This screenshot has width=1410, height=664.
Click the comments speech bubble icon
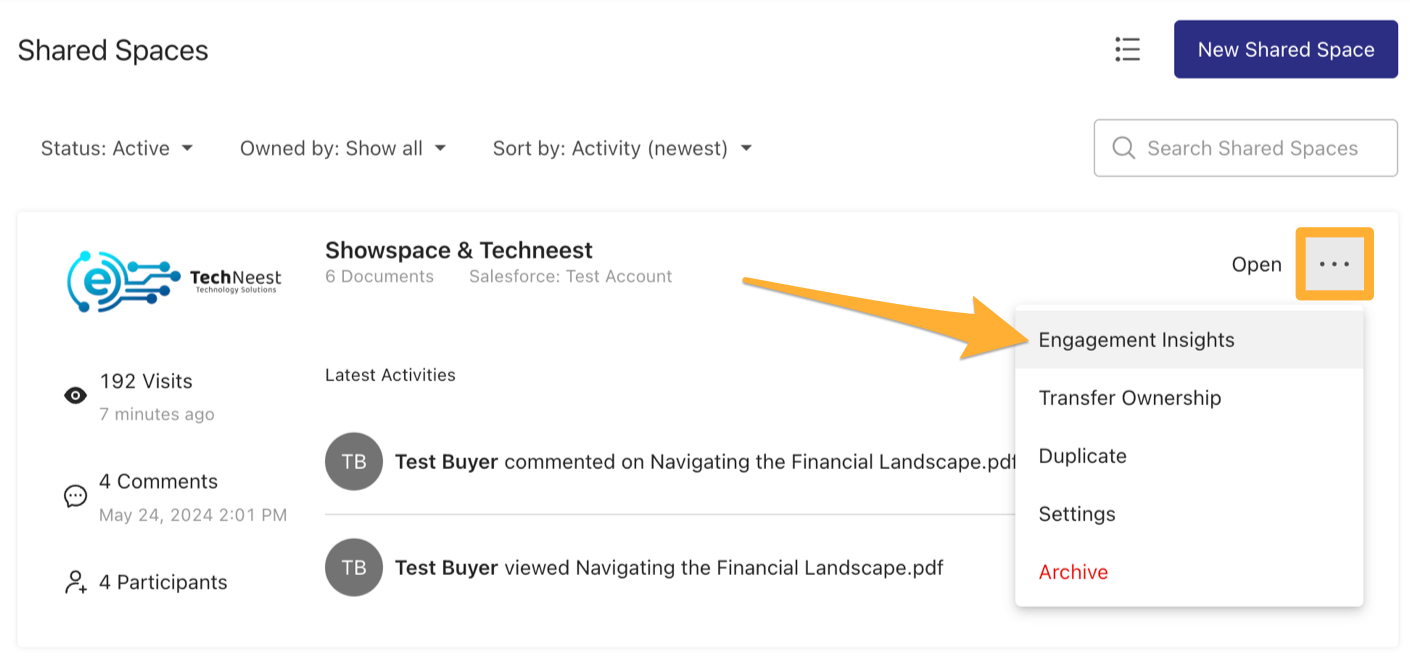(75, 496)
